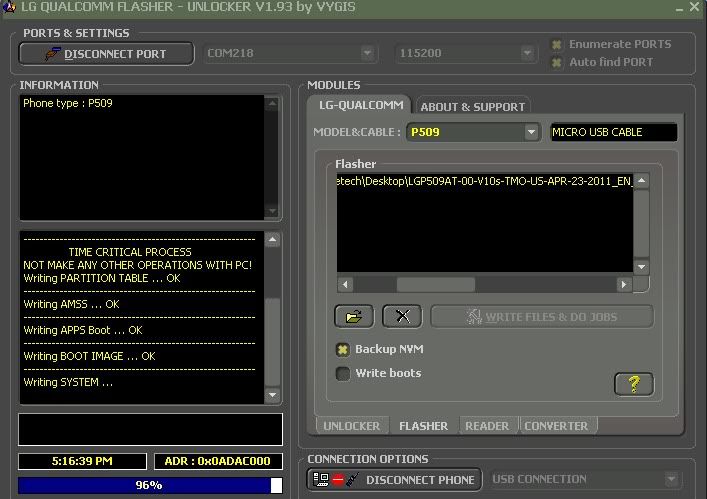Open the CONVERTER tab
This screenshot has height=499, width=707.
point(556,426)
